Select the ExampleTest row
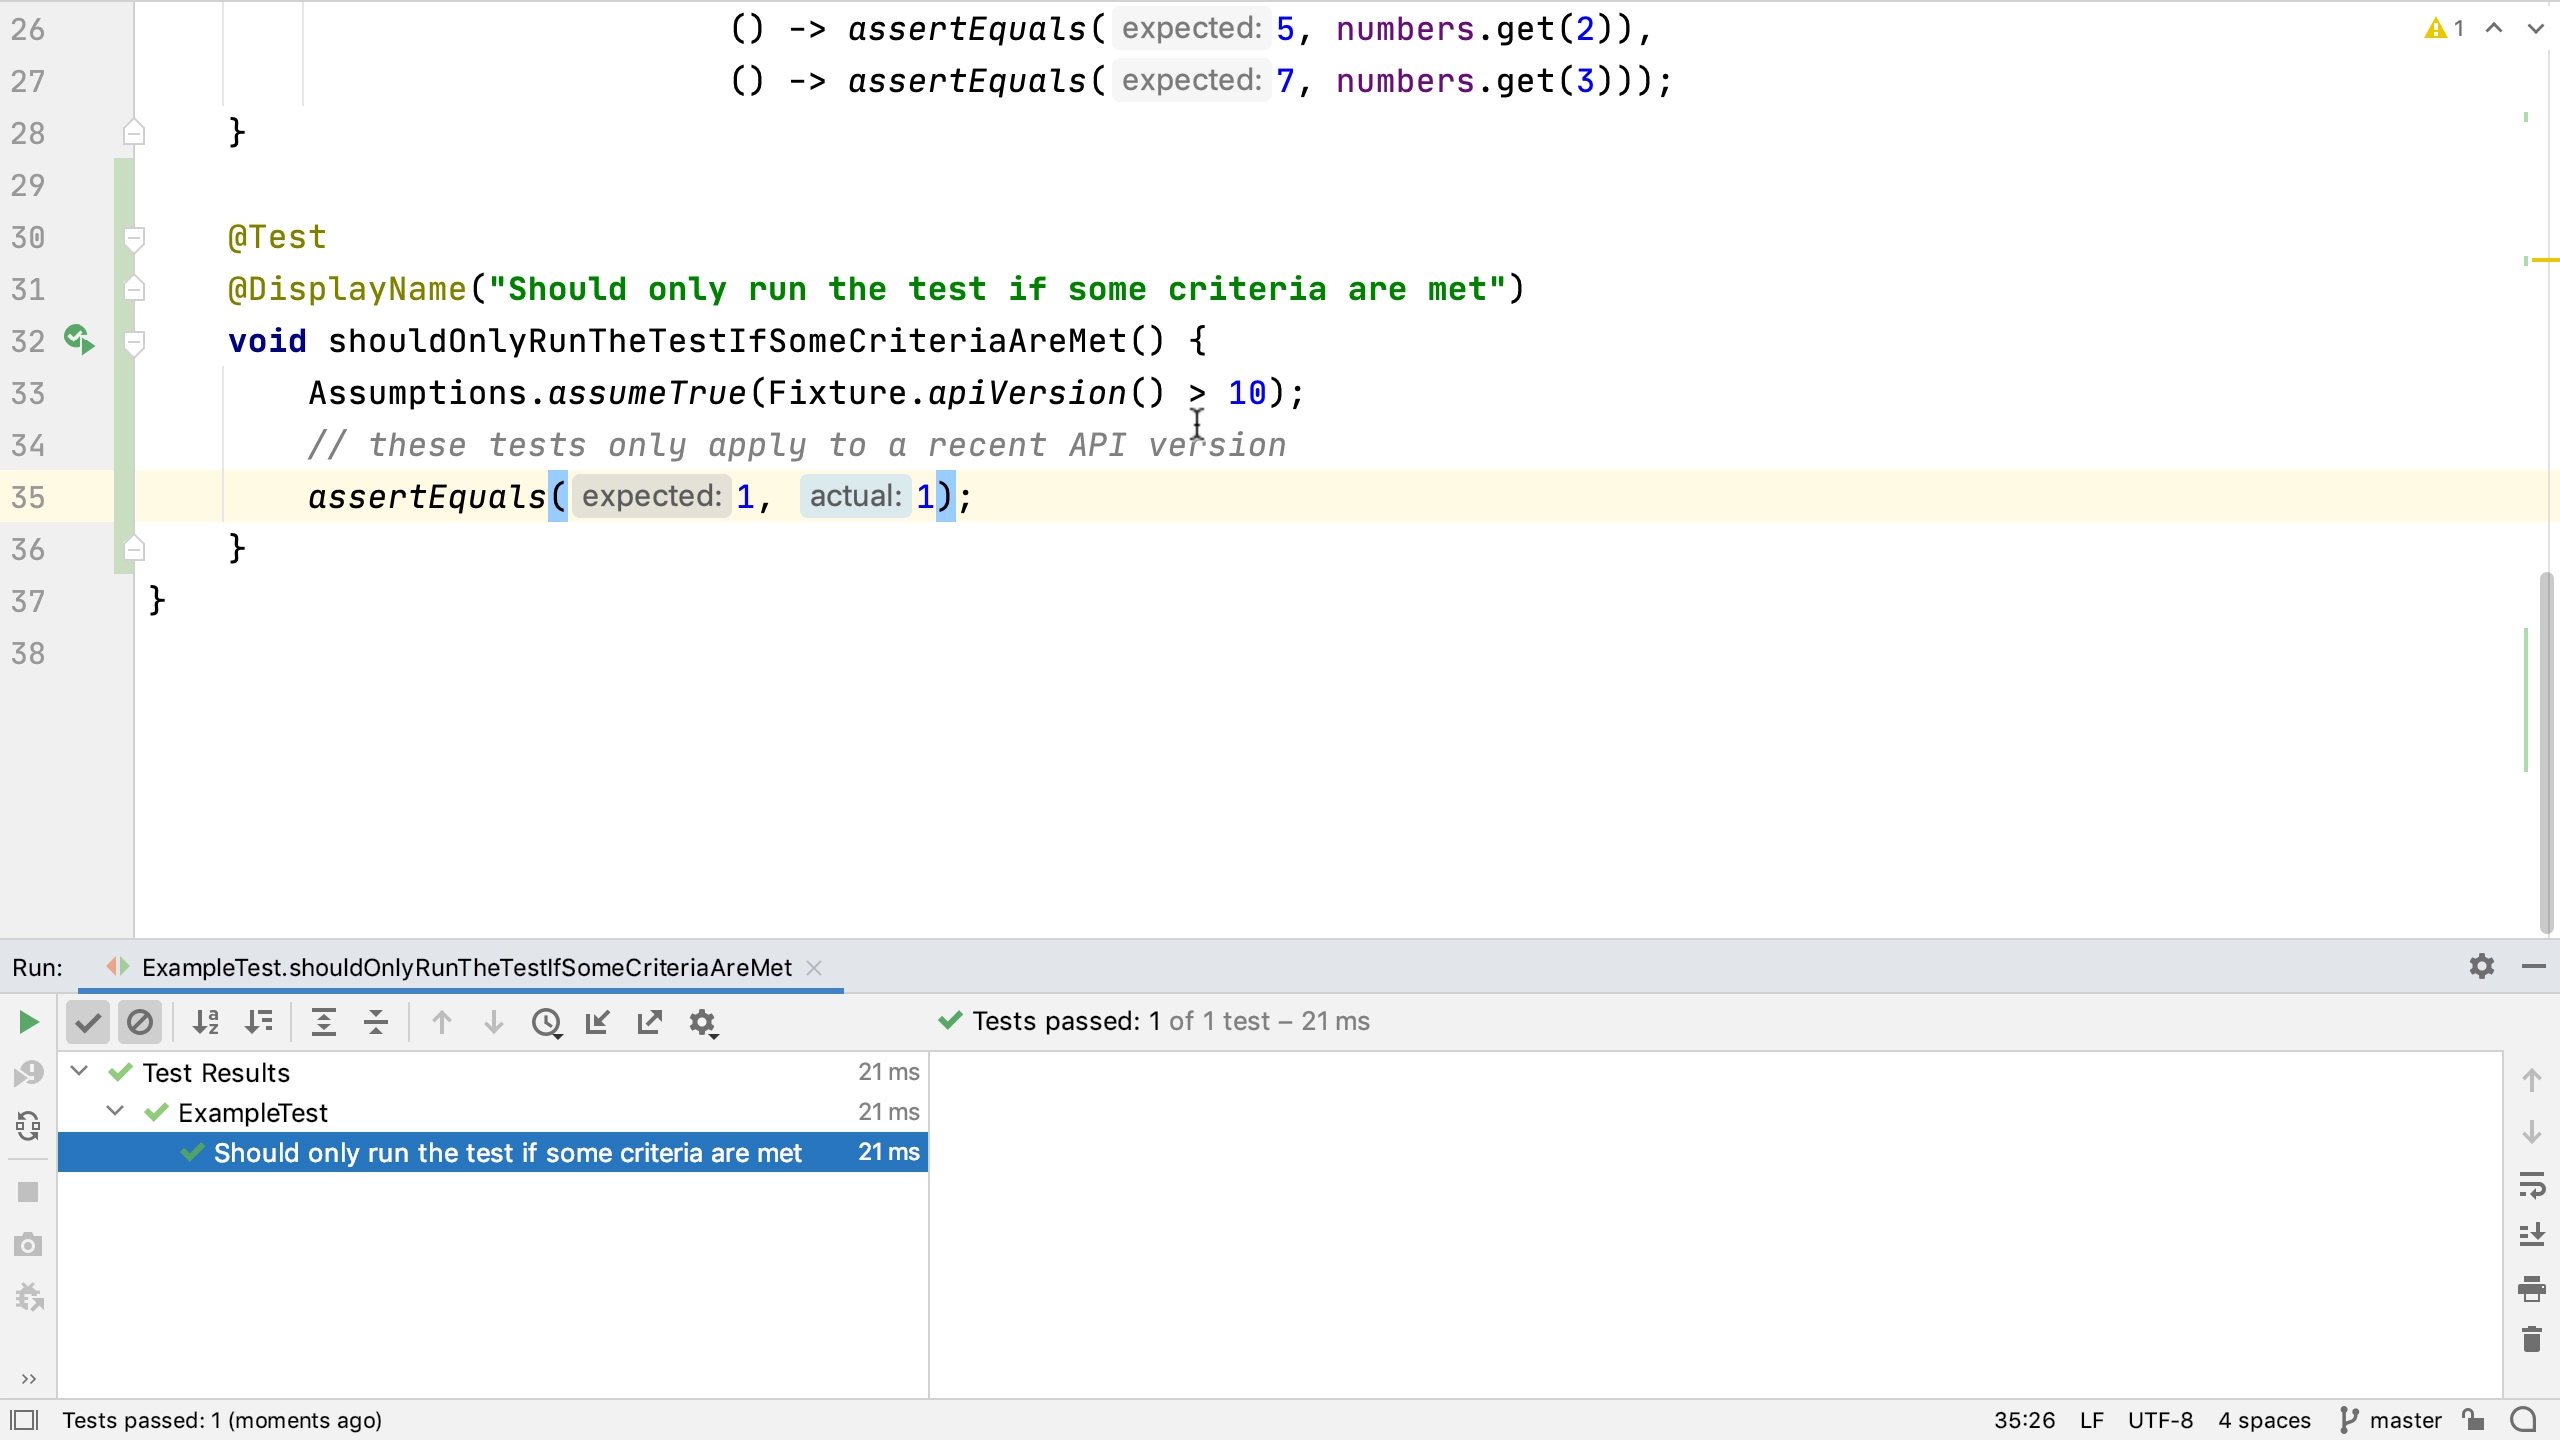This screenshot has height=1440, width=2560. 493,1112
